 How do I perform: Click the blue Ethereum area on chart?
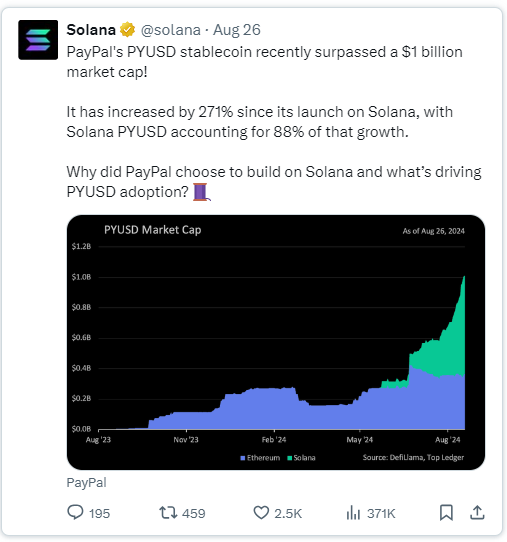276,411
